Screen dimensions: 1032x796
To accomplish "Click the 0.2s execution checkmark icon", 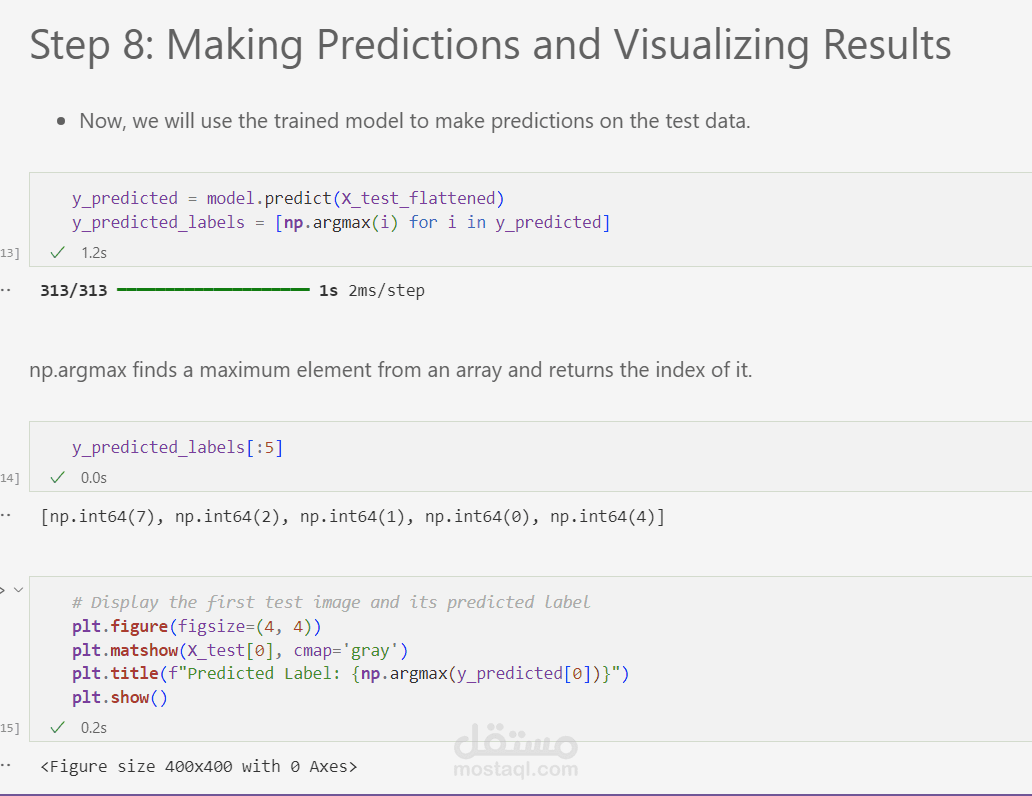I will [57, 727].
